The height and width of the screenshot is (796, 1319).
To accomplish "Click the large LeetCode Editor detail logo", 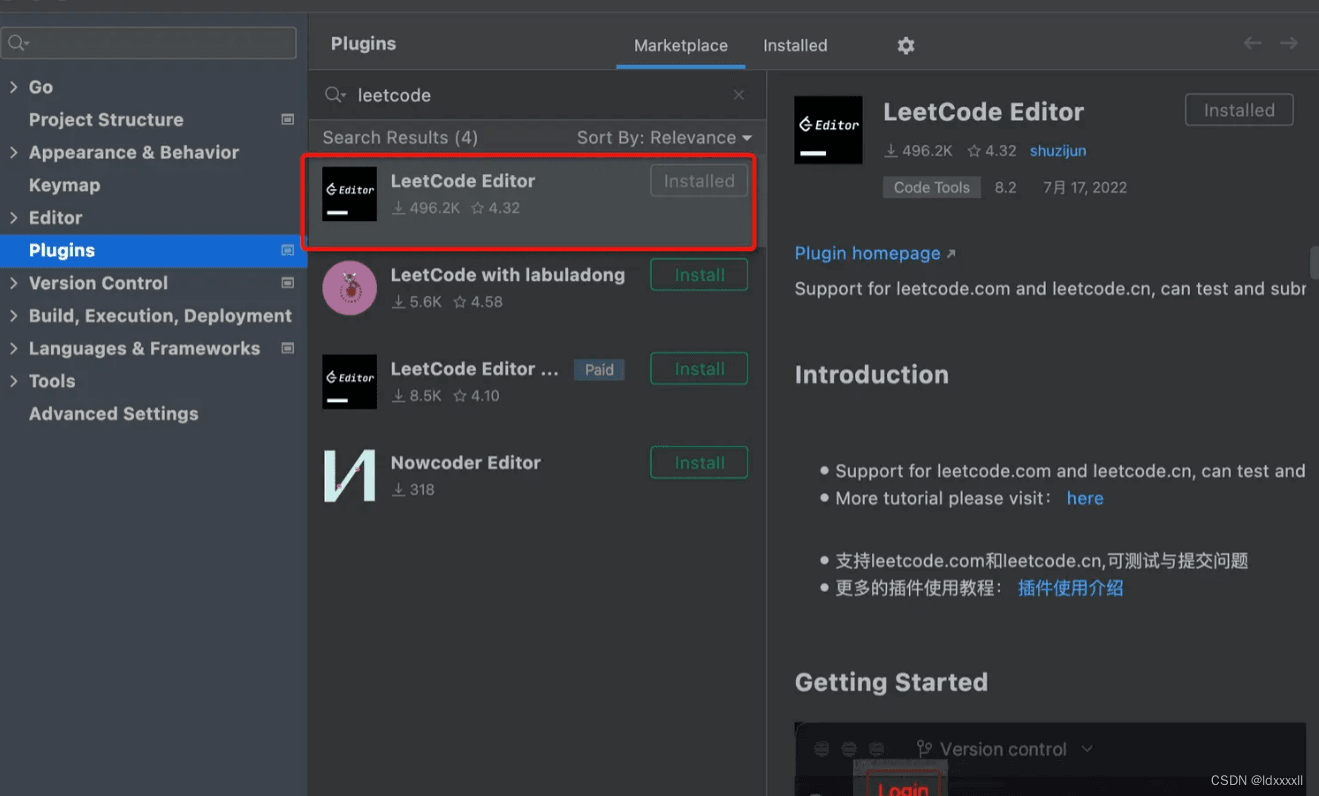I will 828,130.
